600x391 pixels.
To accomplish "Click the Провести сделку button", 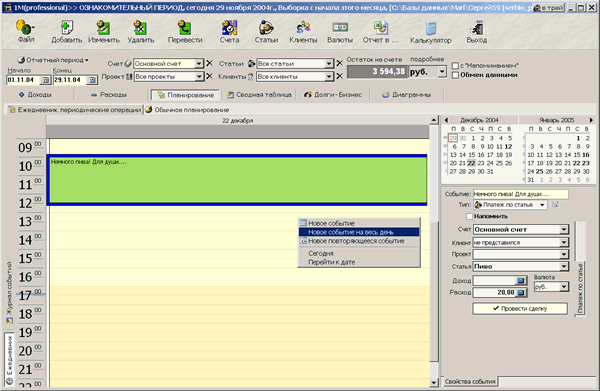I will 520,308.
